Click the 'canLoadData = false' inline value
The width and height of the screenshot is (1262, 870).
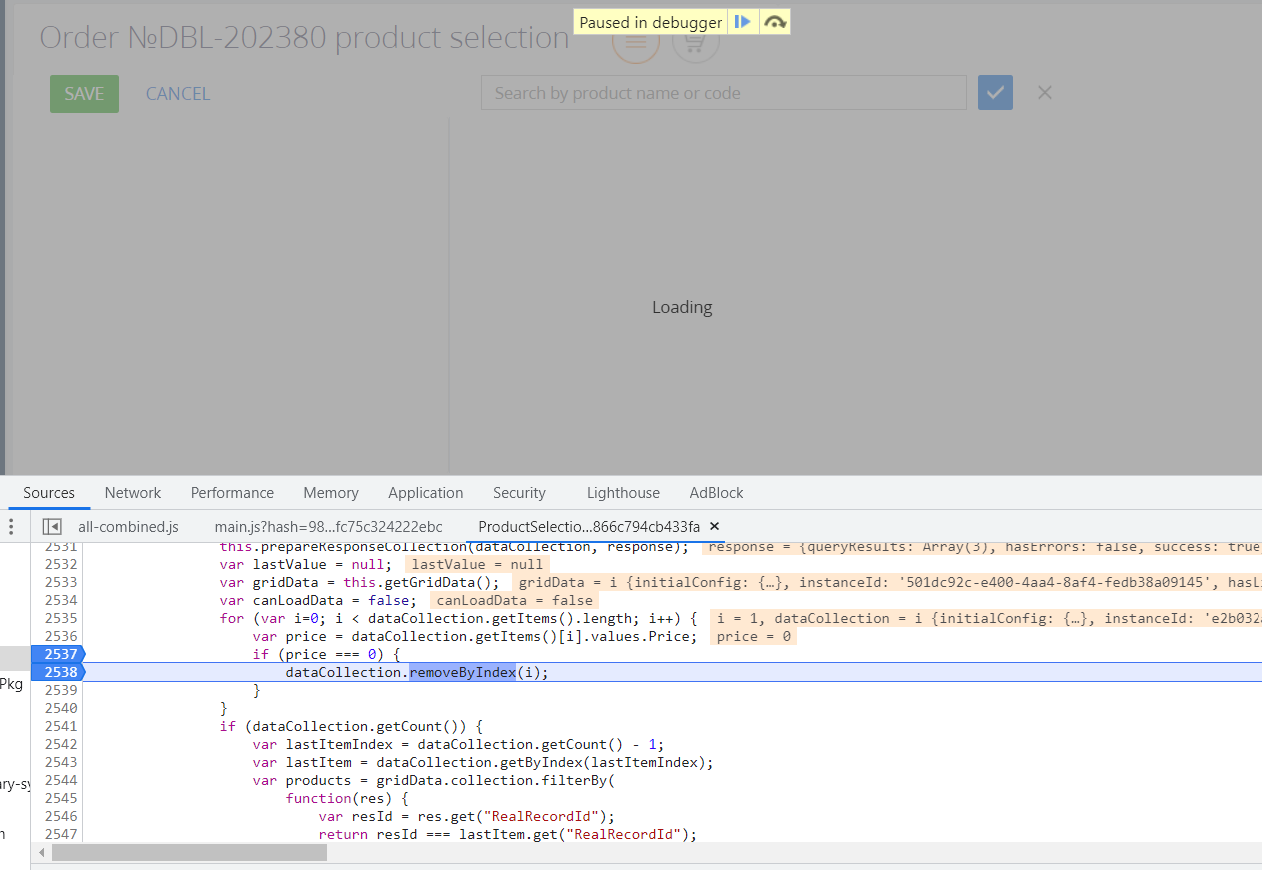(514, 600)
